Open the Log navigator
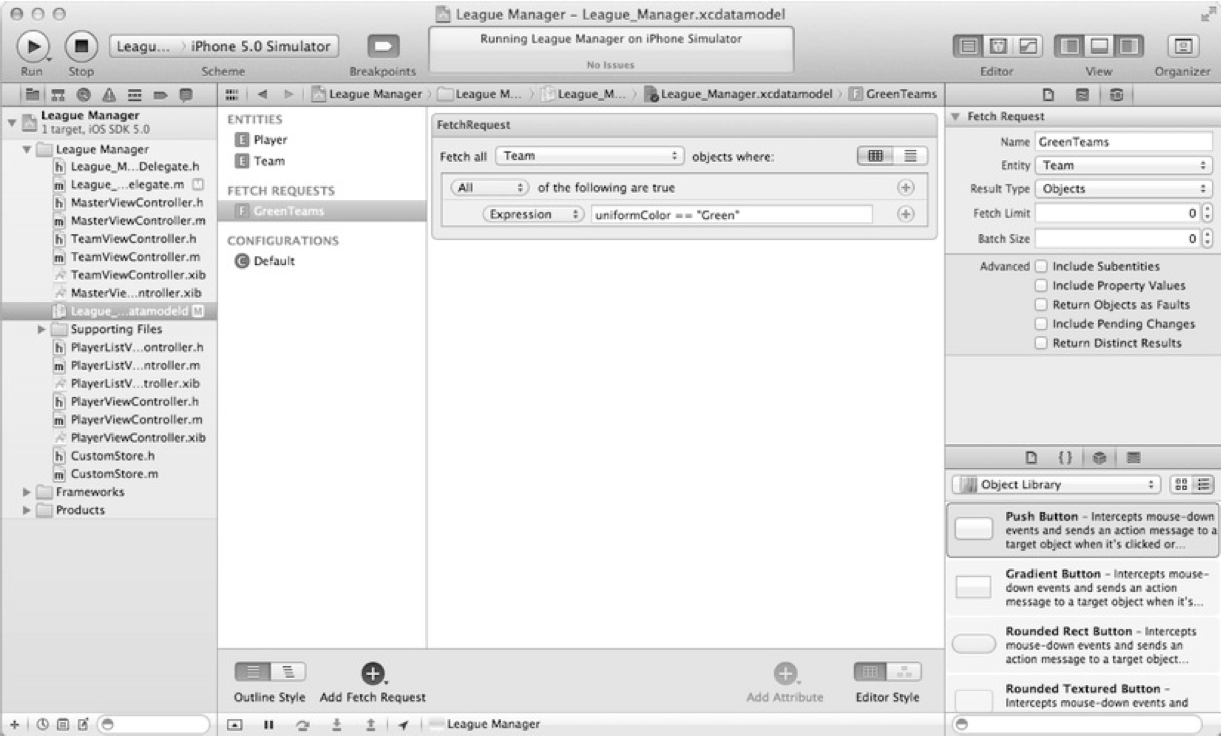 click(185, 94)
